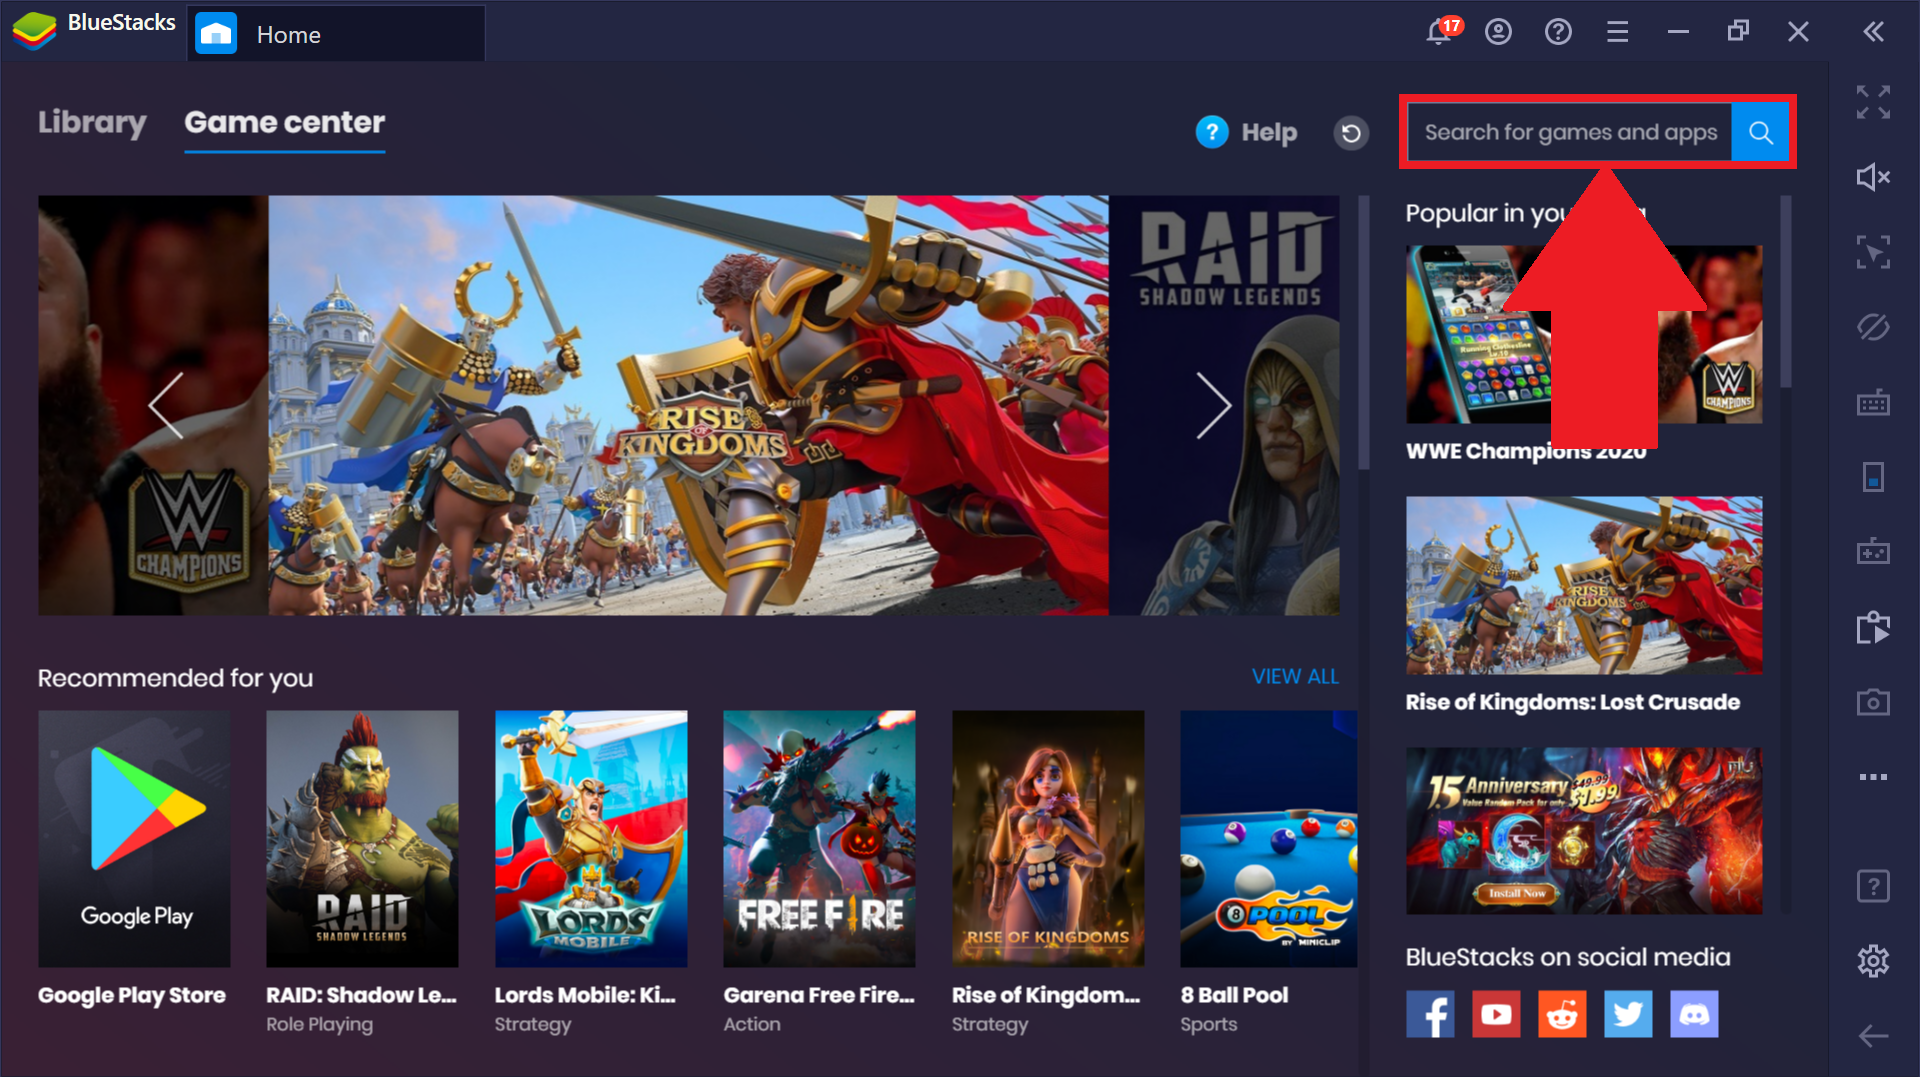The width and height of the screenshot is (1920, 1077).
Task: Open the RAID Shadow Legends banner slide
Action: point(1225,405)
